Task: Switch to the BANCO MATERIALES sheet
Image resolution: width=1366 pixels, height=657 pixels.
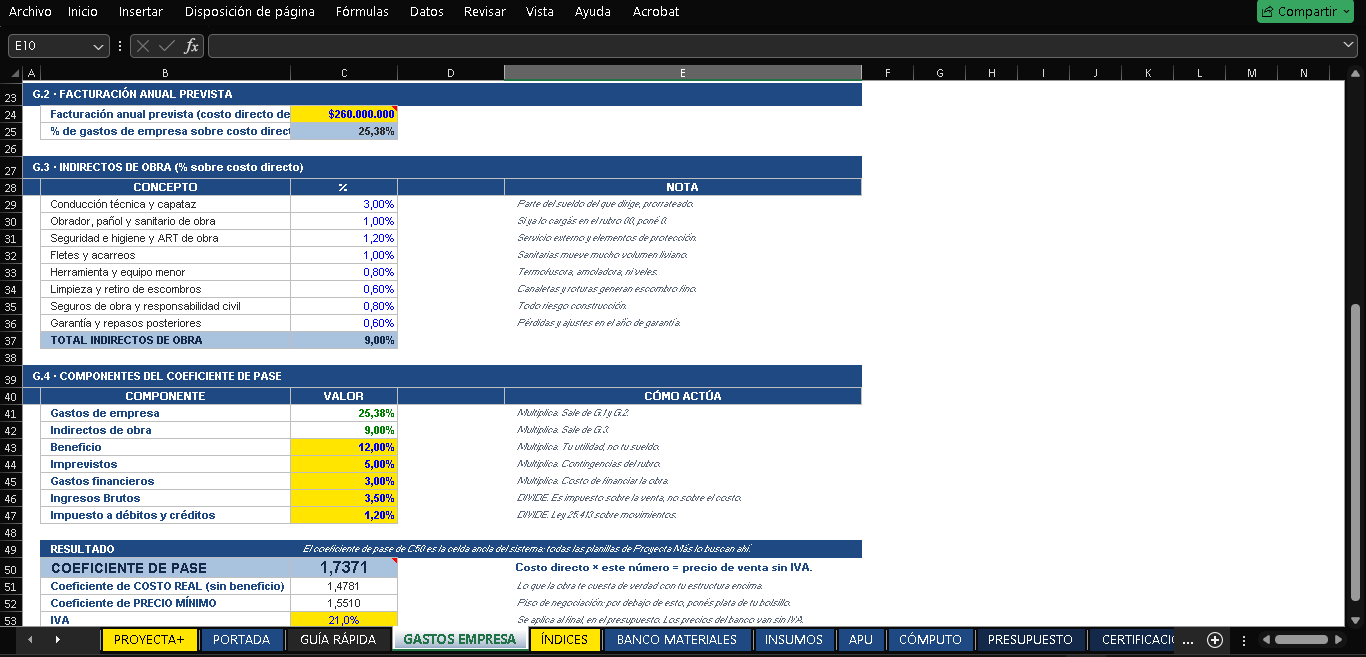Action: click(x=675, y=640)
